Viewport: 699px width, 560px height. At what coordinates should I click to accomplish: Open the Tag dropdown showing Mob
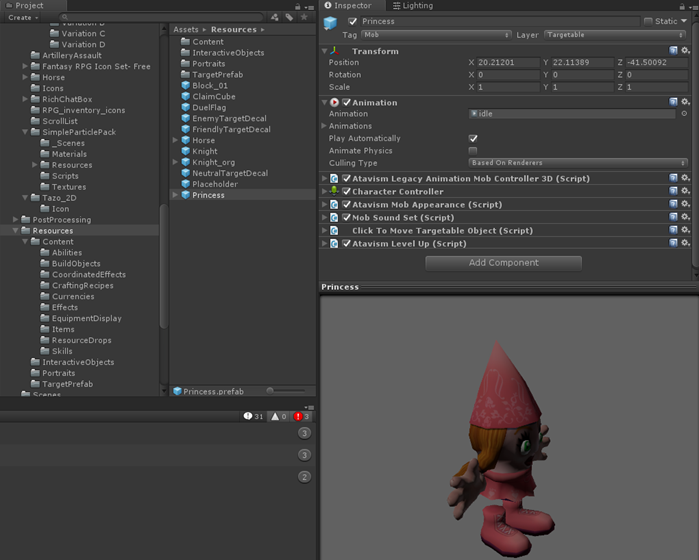(435, 35)
